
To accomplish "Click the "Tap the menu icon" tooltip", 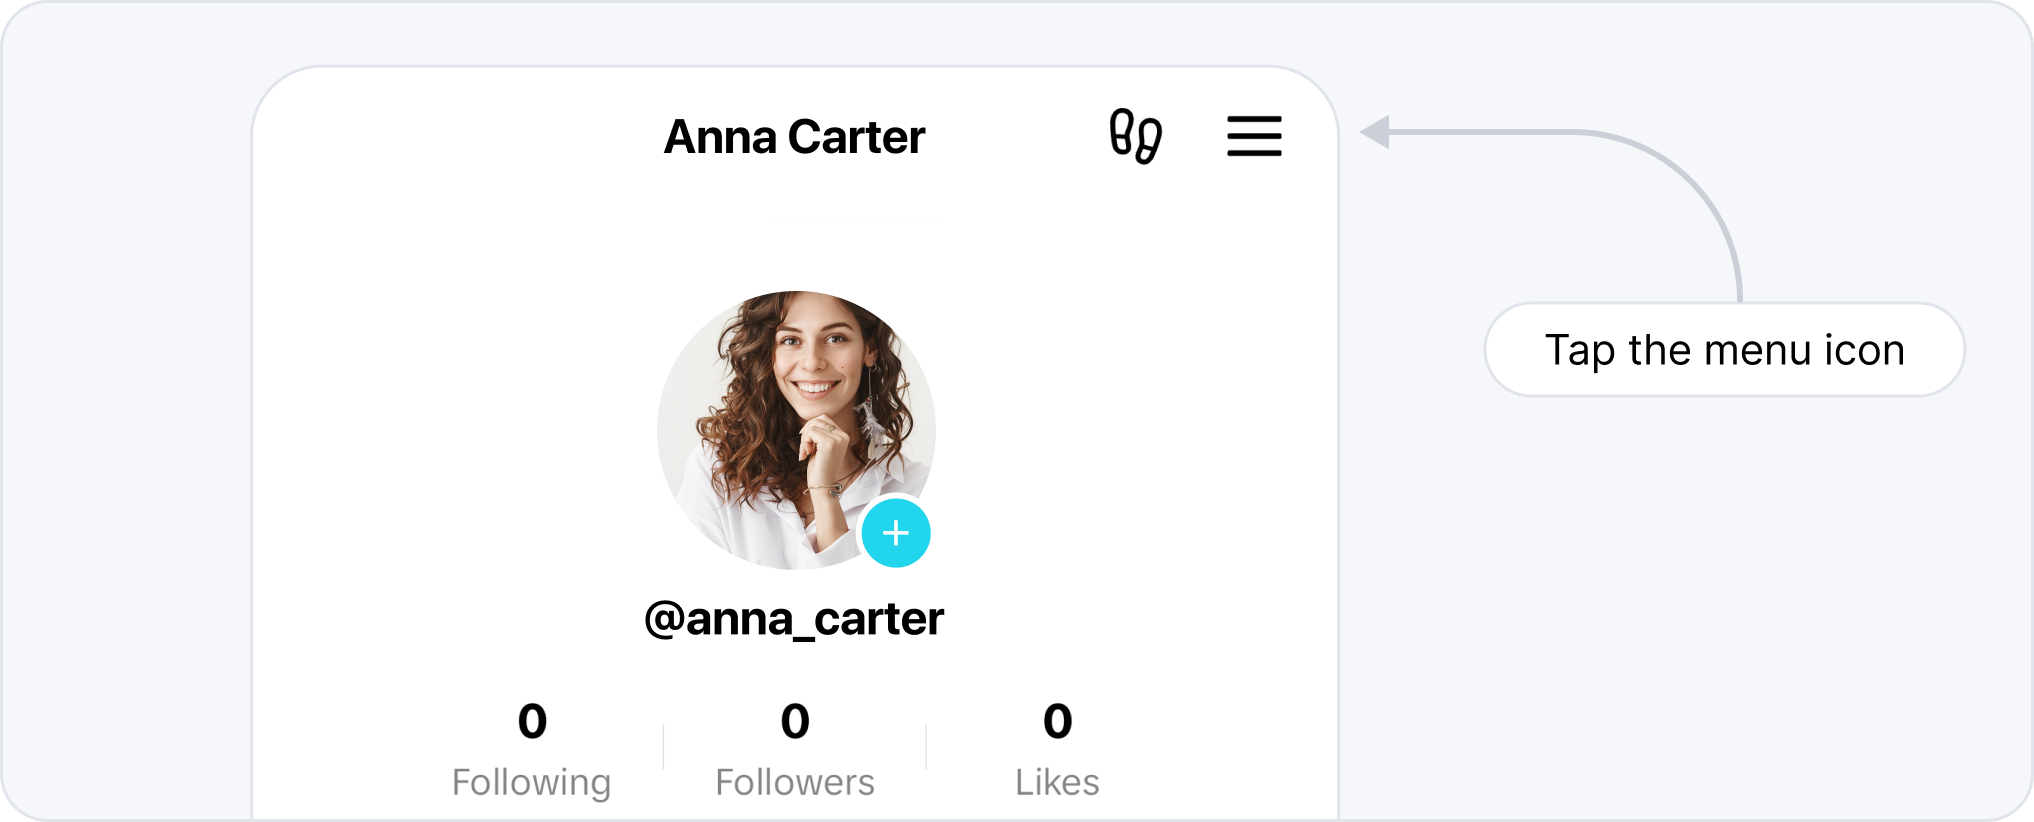I will pos(1725,350).
